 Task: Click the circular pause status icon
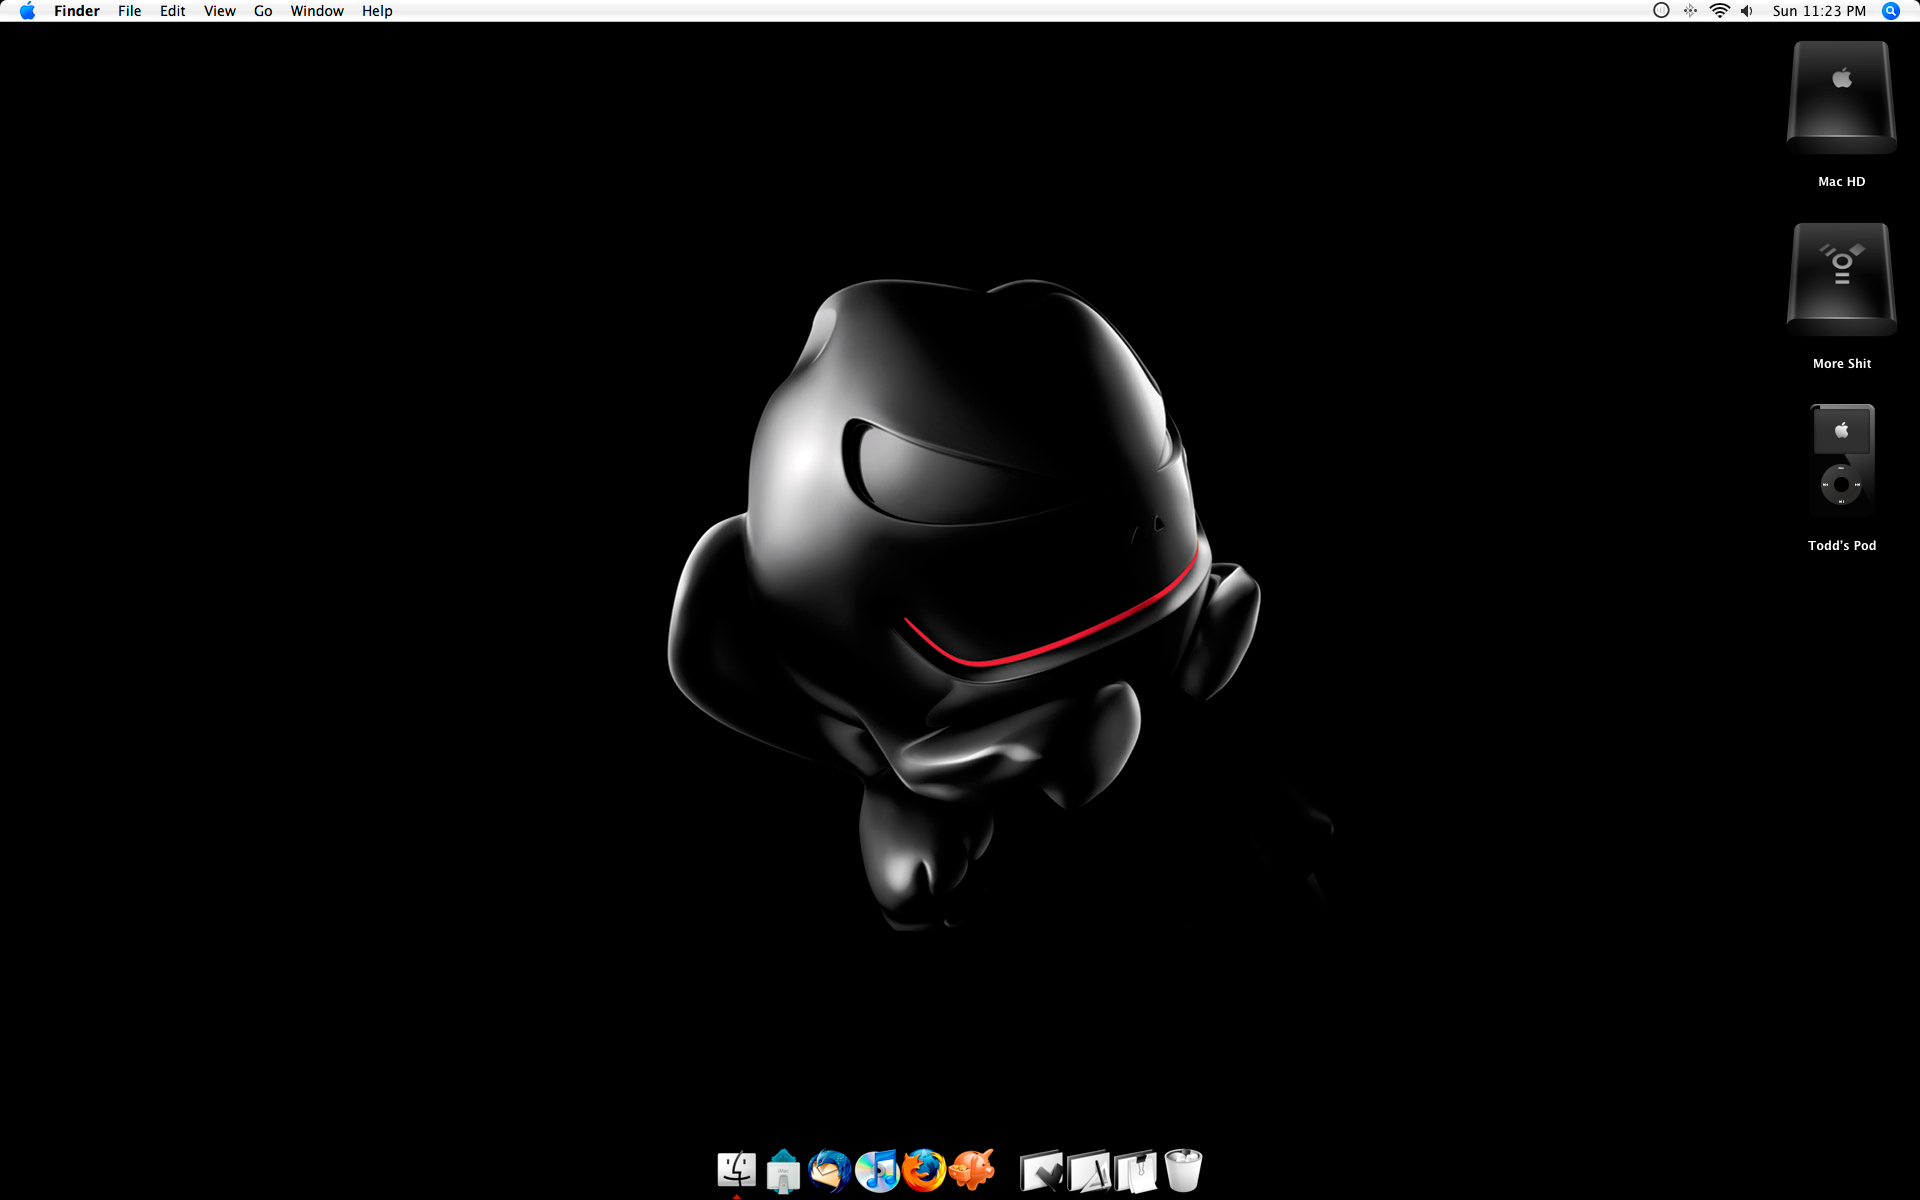tap(1661, 11)
